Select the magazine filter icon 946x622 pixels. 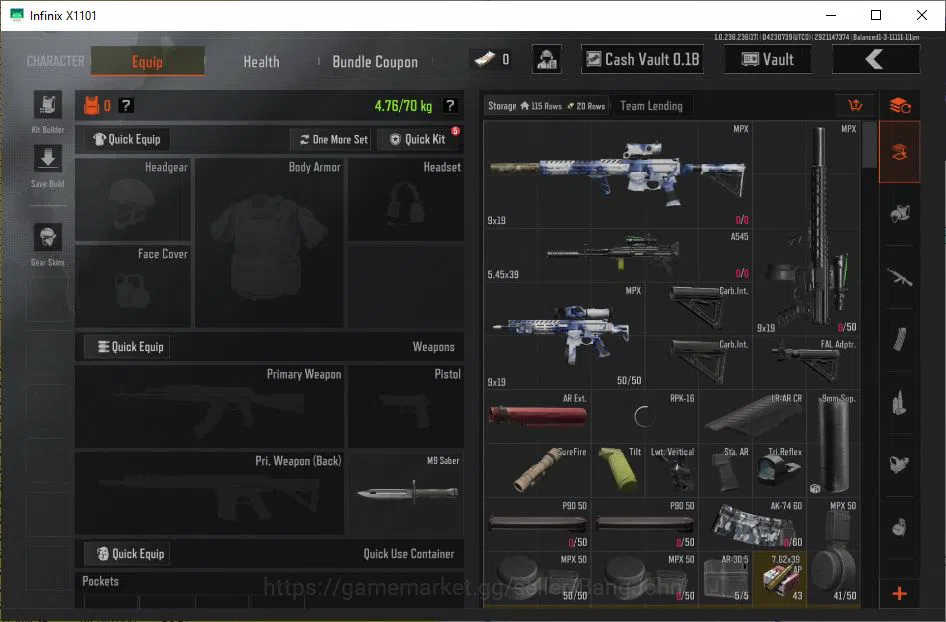tap(900, 340)
